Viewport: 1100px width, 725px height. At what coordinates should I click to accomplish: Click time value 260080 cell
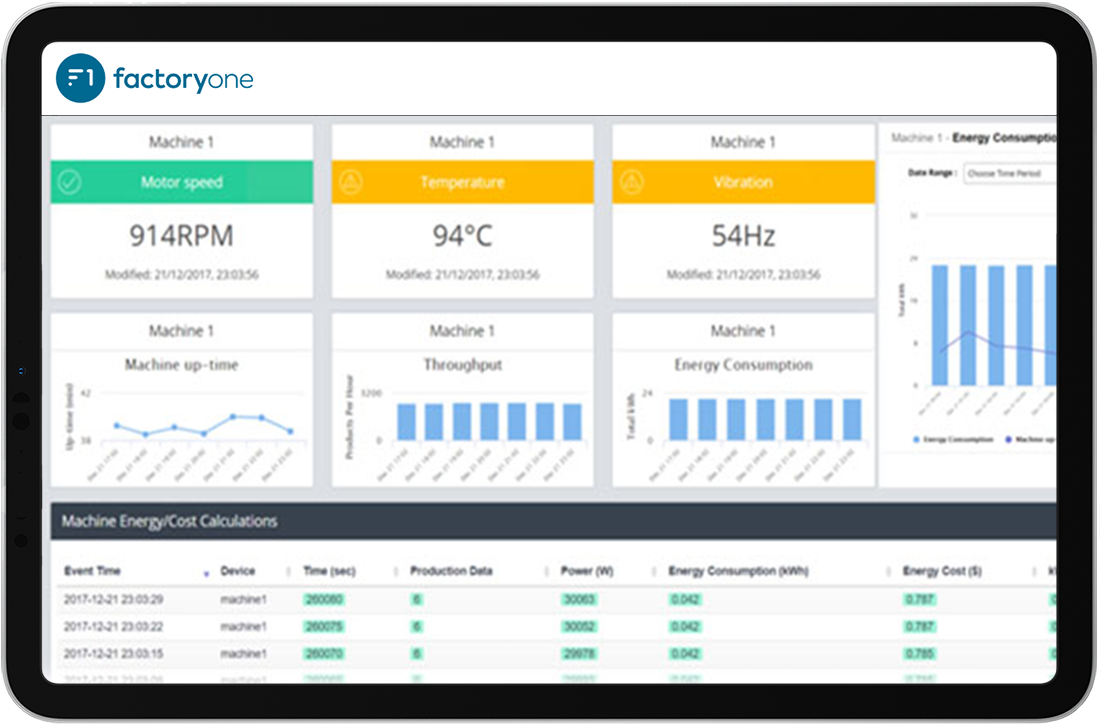tap(323, 599)
